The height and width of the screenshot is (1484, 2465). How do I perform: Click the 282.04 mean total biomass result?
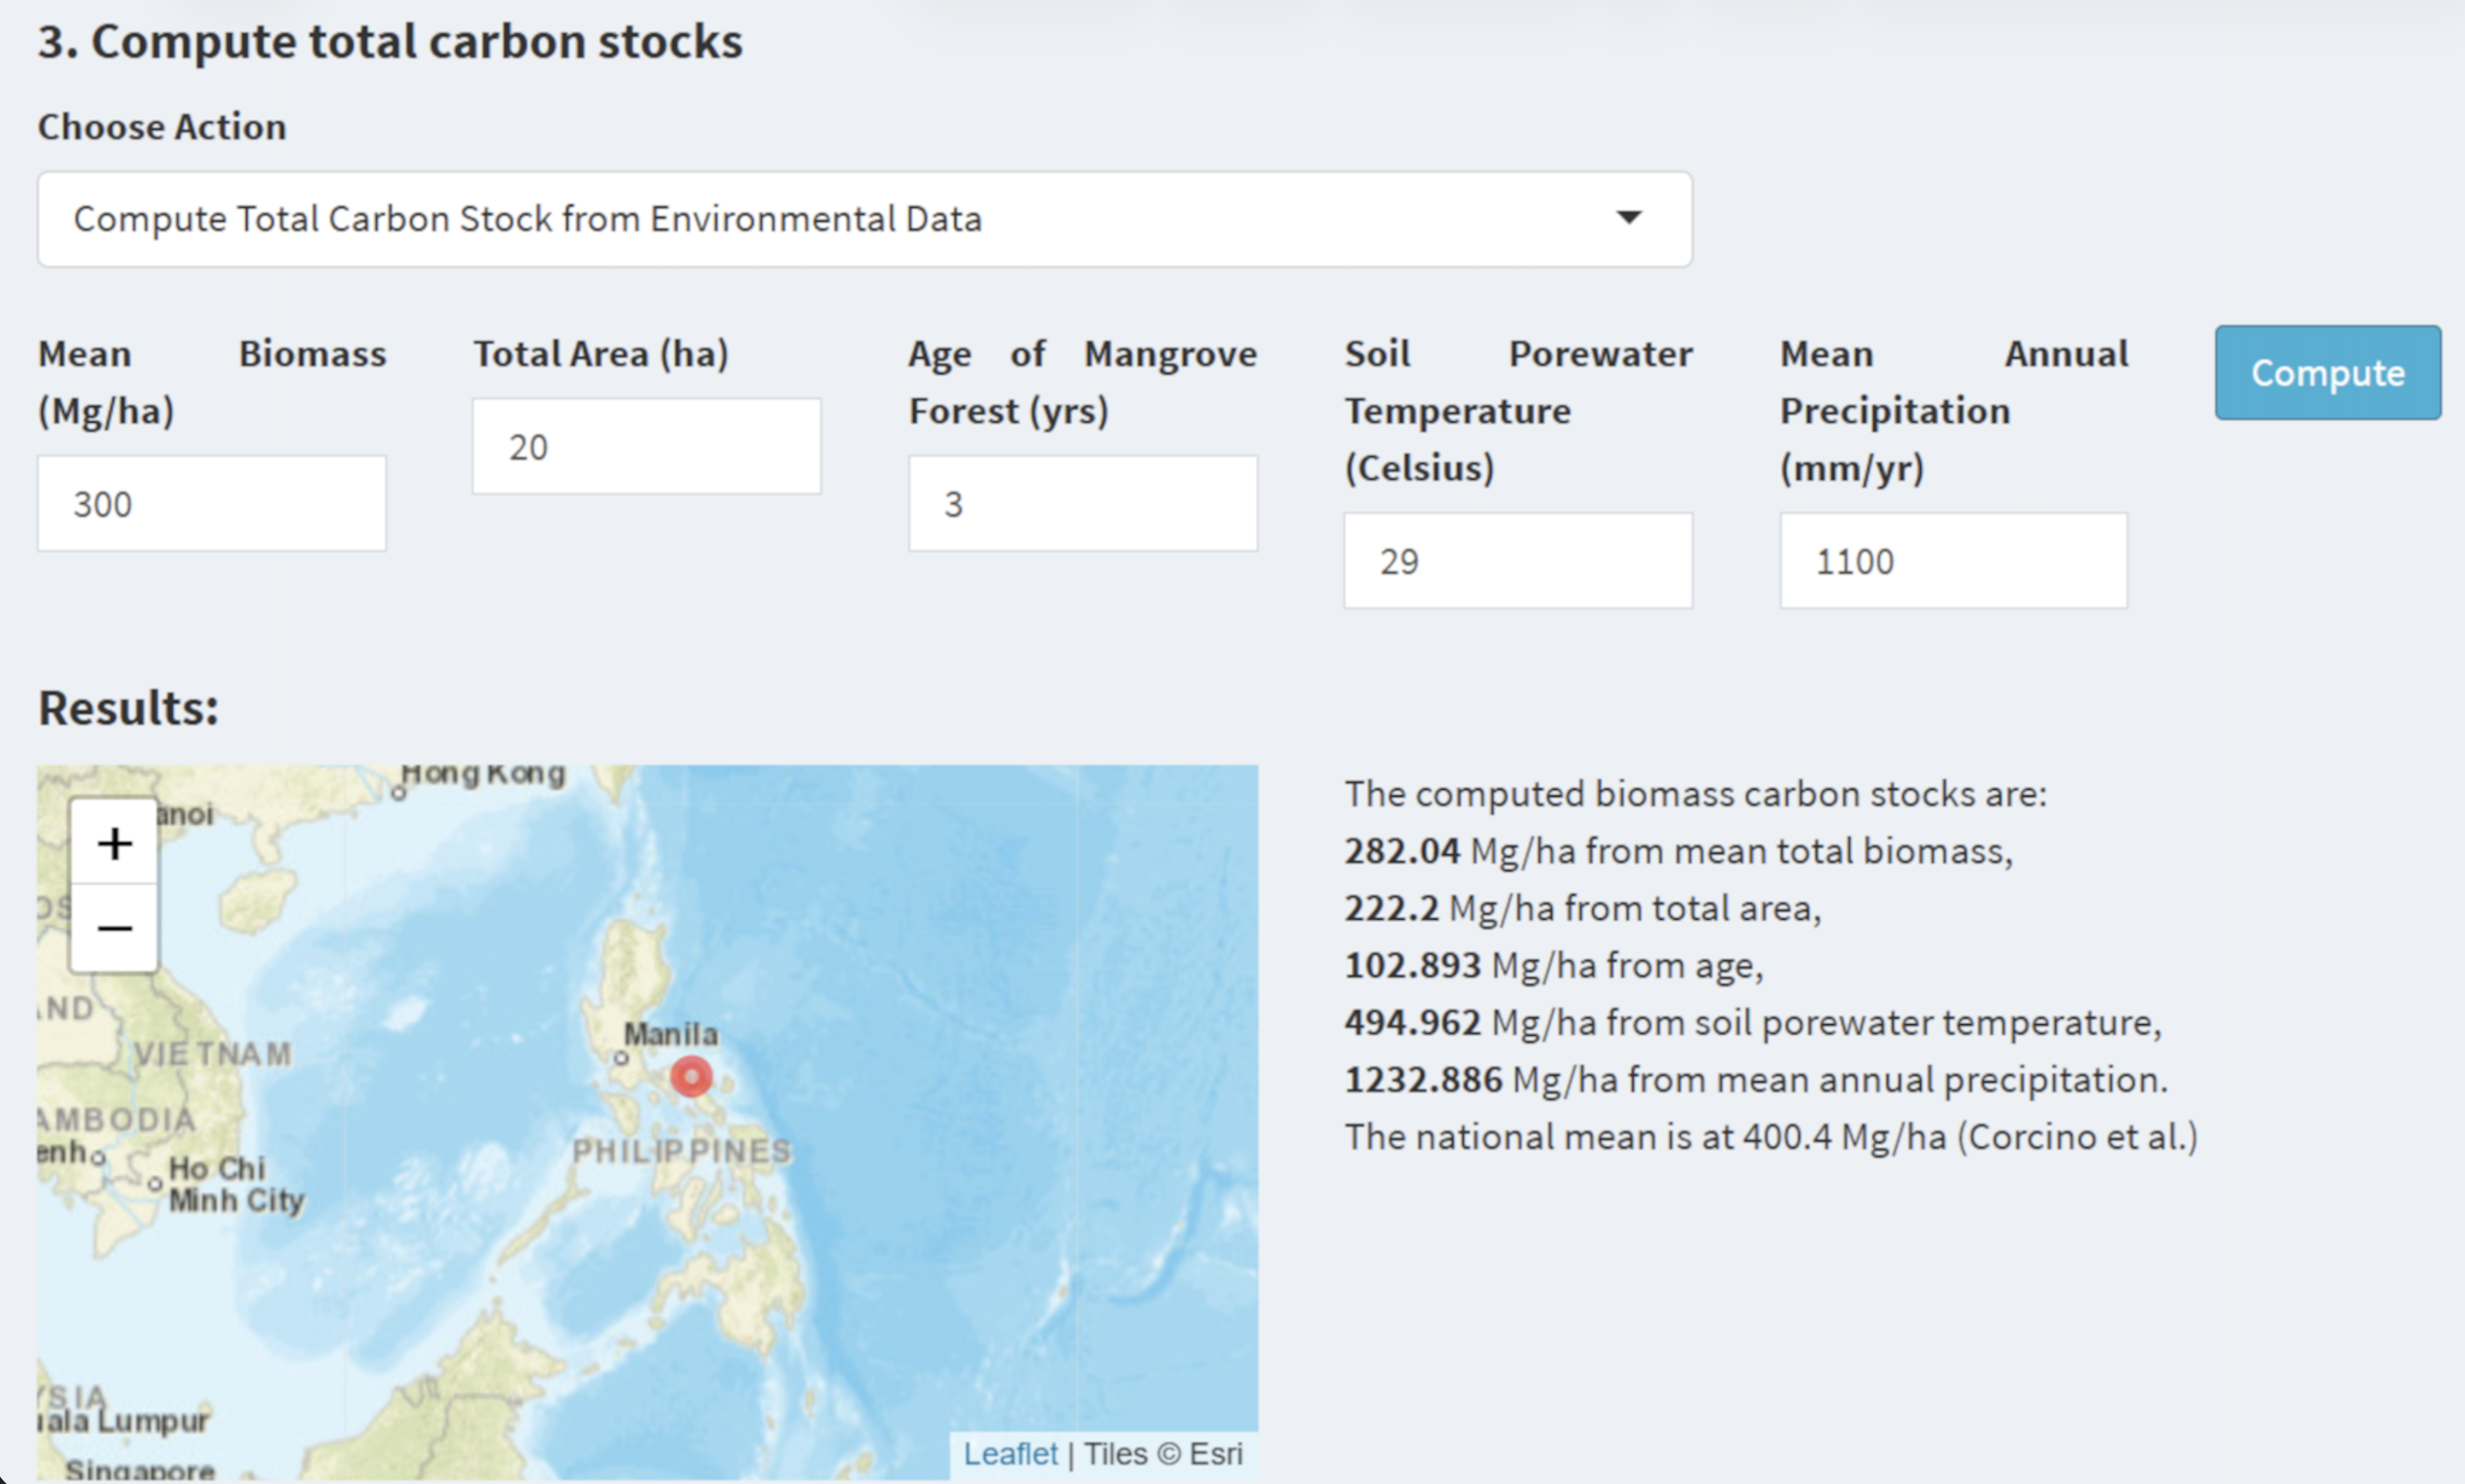[1401, 851]
